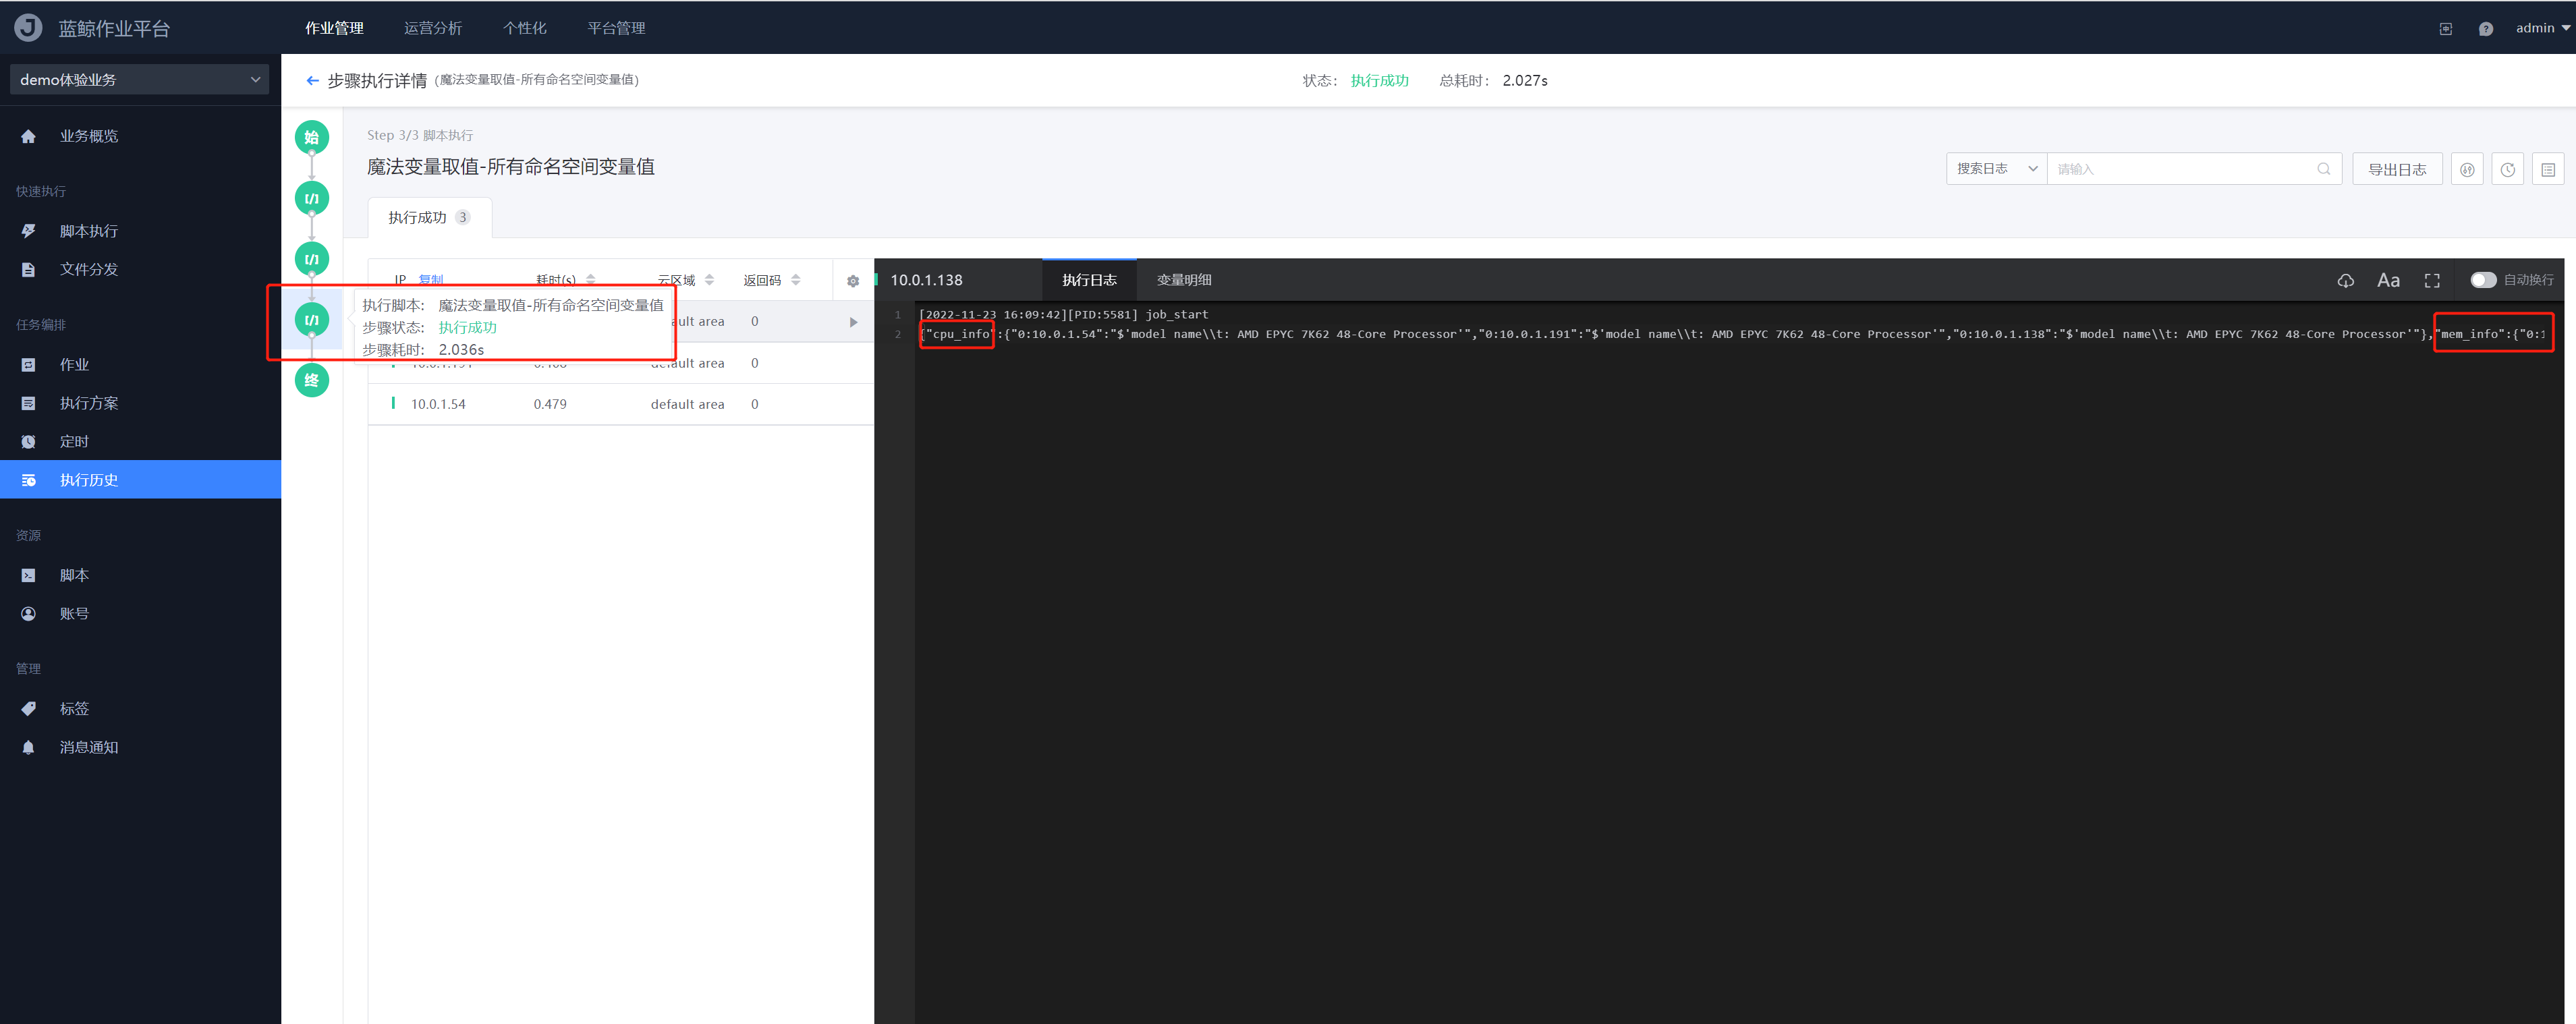2576x1024 pixels.
Task: Open 业务概览 home icon in sidebar
Action: pyautogui.click(x=28, y=136)
